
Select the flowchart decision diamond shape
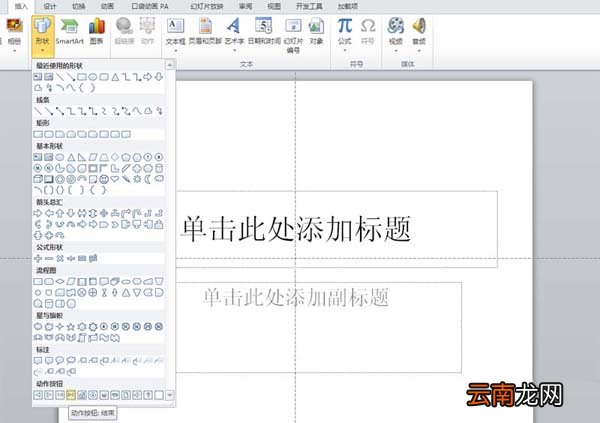point(60,281)
